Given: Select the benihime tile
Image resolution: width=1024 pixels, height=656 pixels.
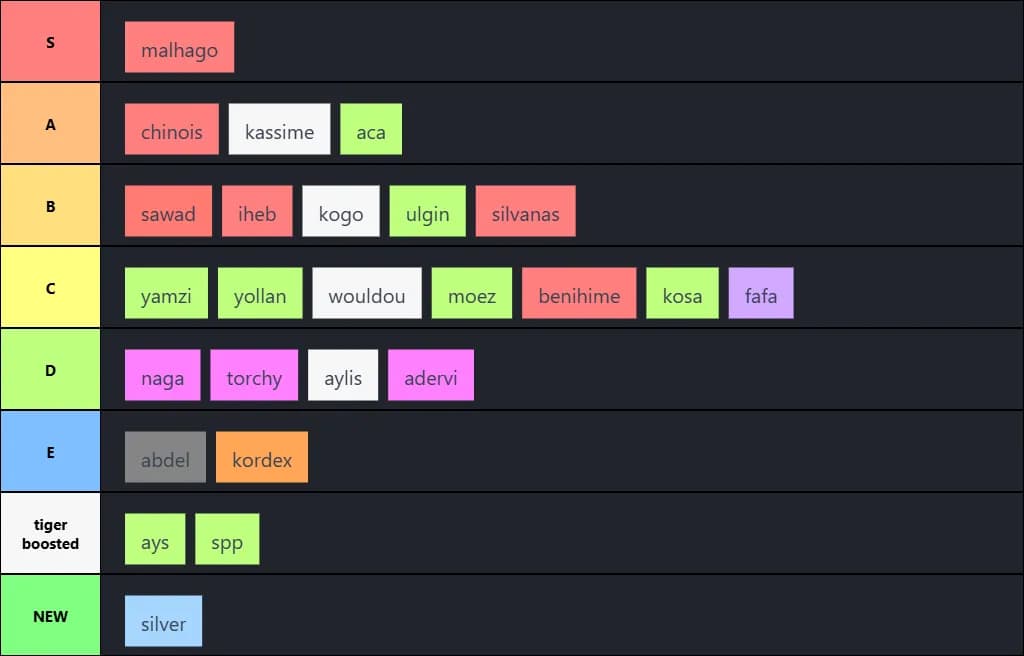Looking at the screenshot, I should click(x=579, y=293).
